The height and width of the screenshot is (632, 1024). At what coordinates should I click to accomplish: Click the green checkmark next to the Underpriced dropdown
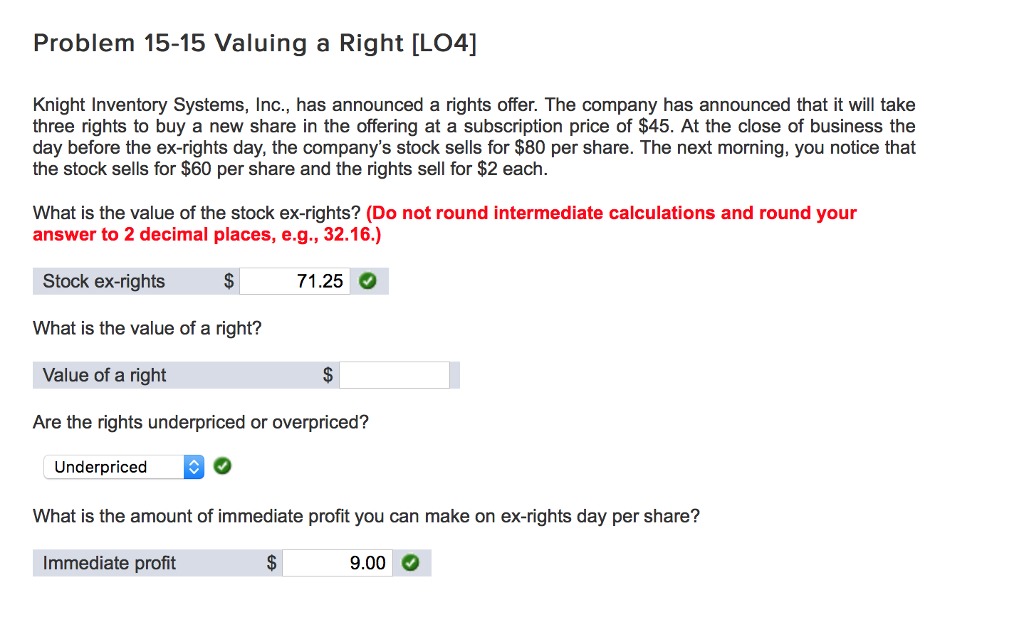(221, 466)
